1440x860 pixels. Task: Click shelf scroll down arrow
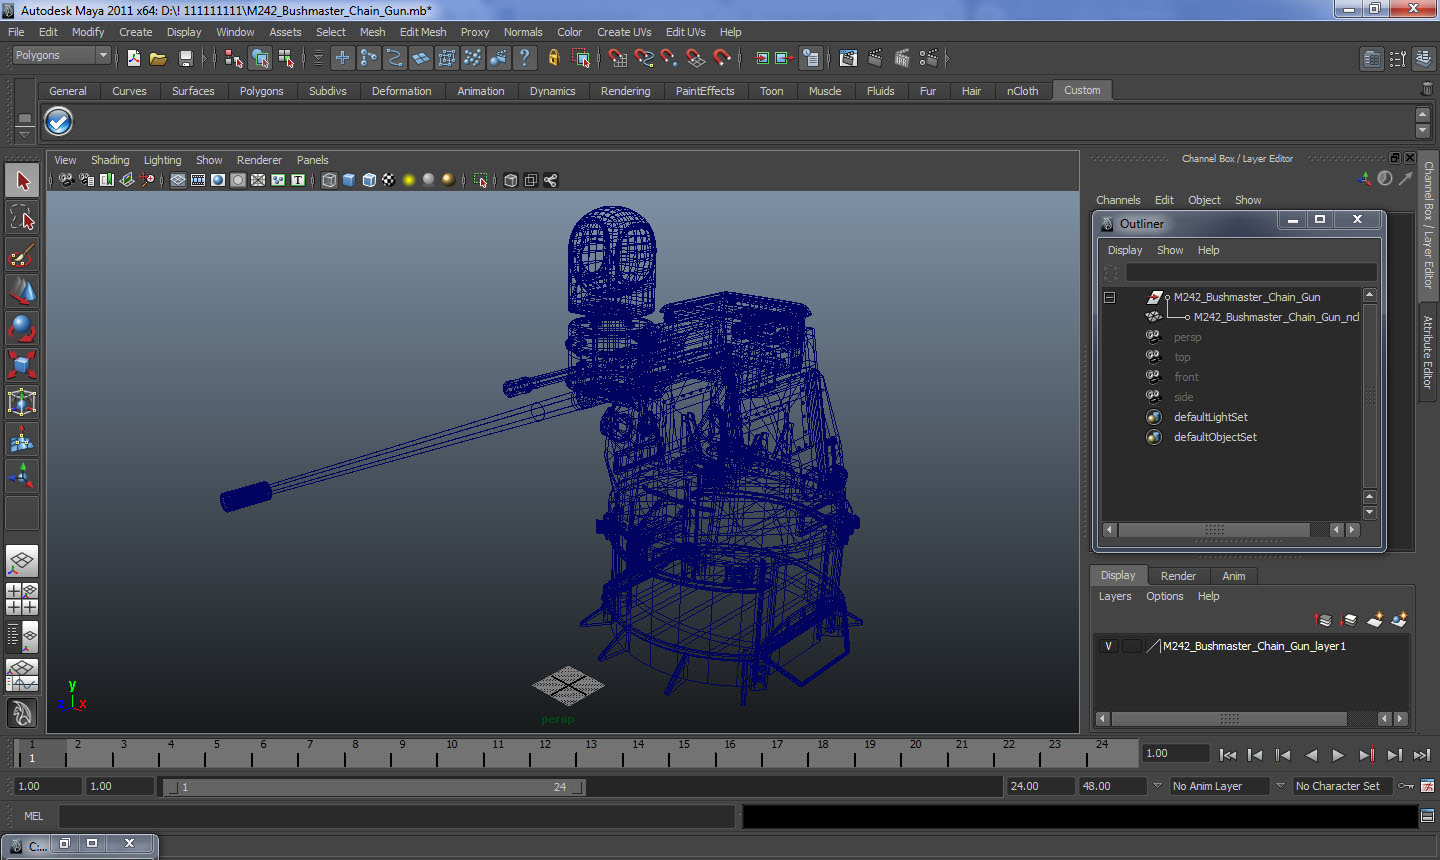1423,131
